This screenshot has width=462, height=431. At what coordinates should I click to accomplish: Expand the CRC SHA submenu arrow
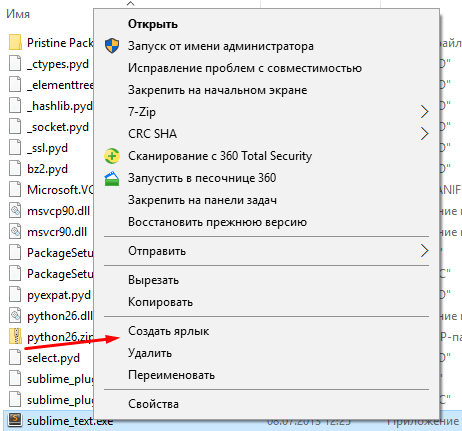(x=424, y=134)
